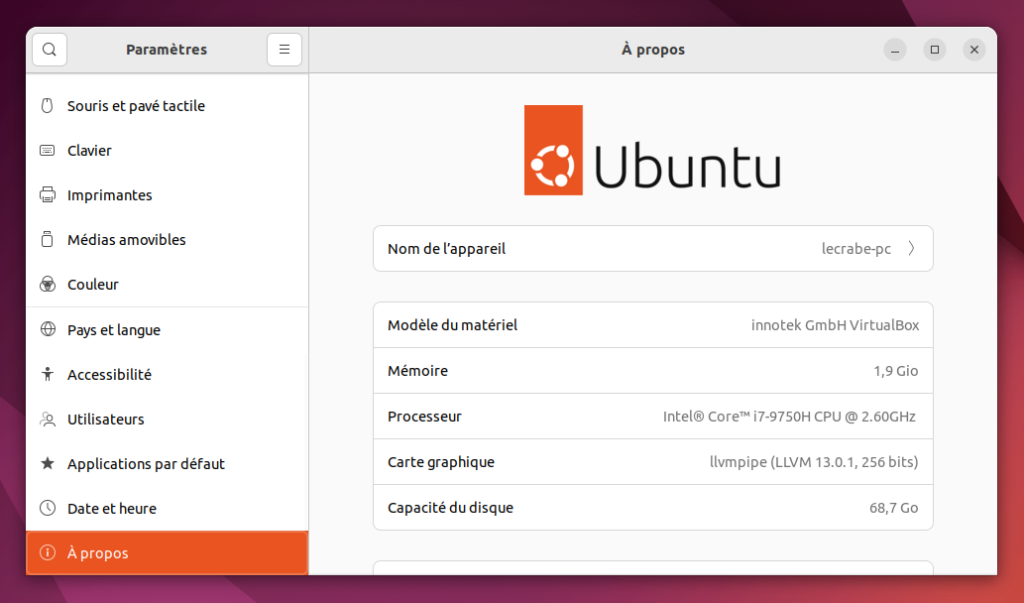Open Médias amovibles panel
The height and width of the screenshot is (603, 1024).
pyautogui.click(x=167, y=239)
